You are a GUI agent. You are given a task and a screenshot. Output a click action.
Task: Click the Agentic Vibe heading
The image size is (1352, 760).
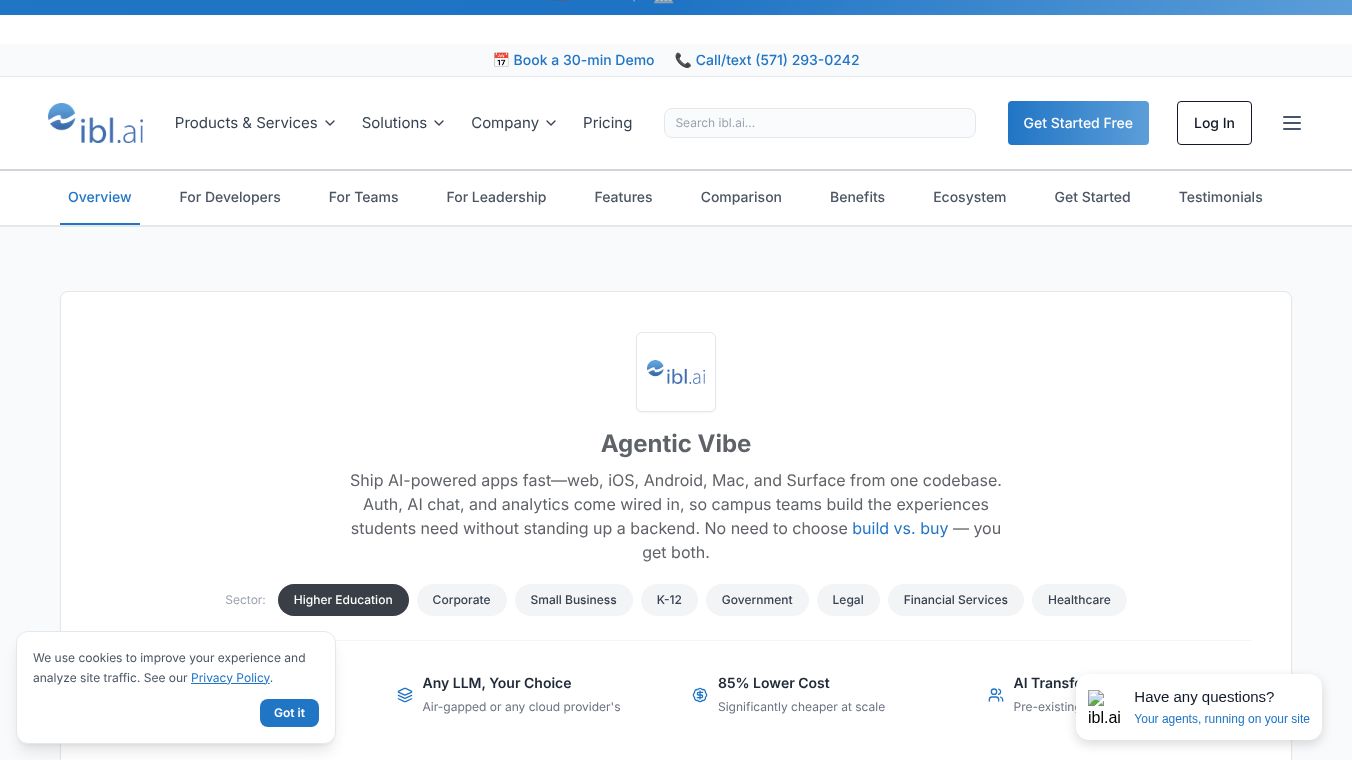(x=676, y=444)
